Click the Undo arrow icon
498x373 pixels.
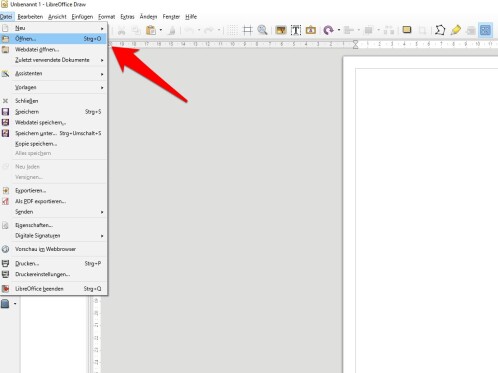tap(189, 30)
